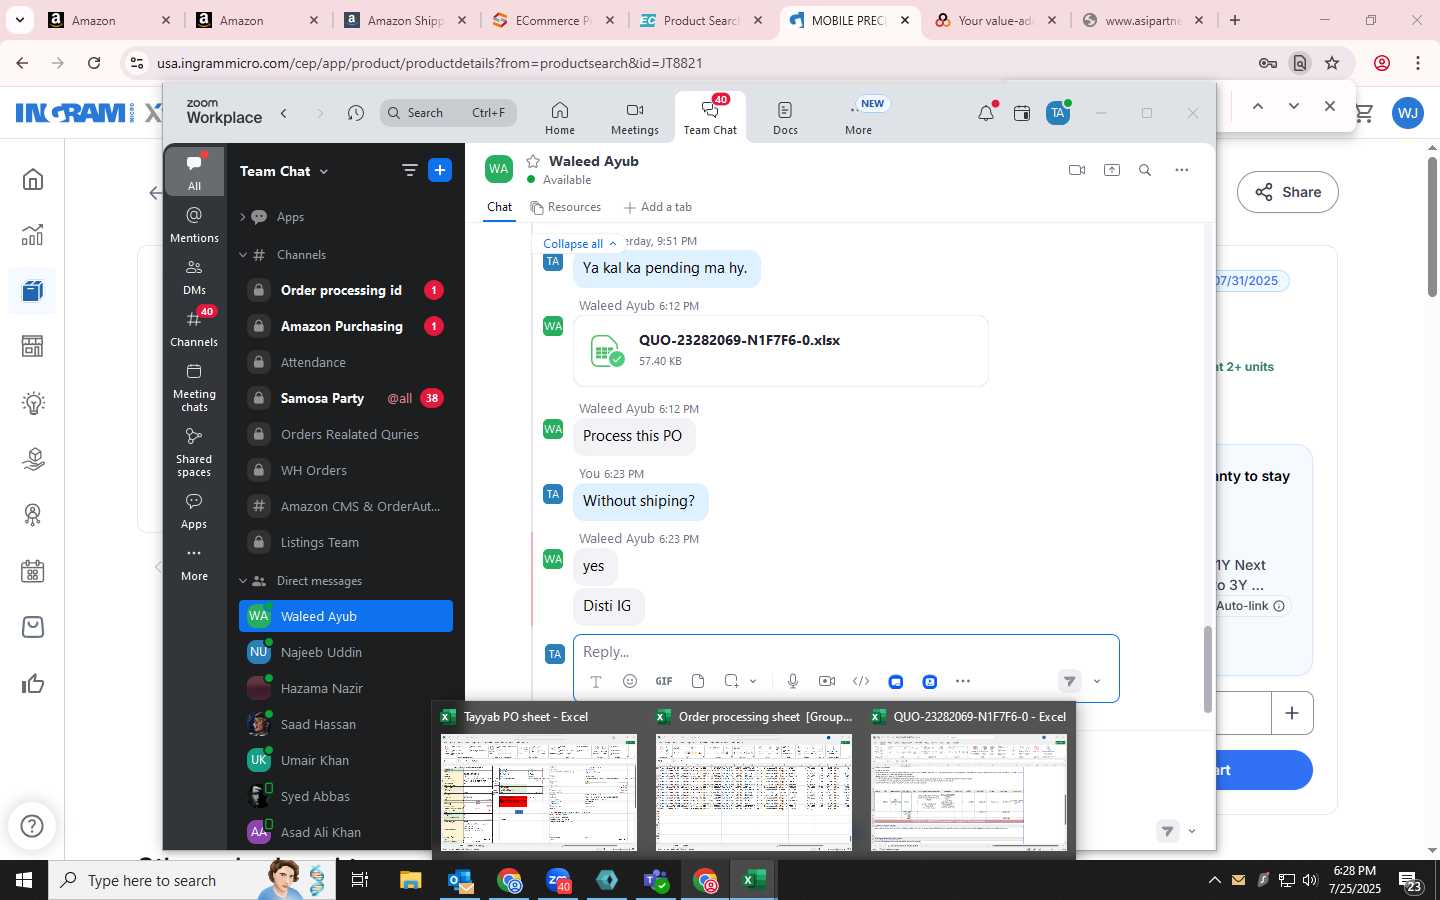Select Order processing sheet Excel thumbnail
Image resolution: width=1440 pixels, height=900 pixels.
click(754, 781)
